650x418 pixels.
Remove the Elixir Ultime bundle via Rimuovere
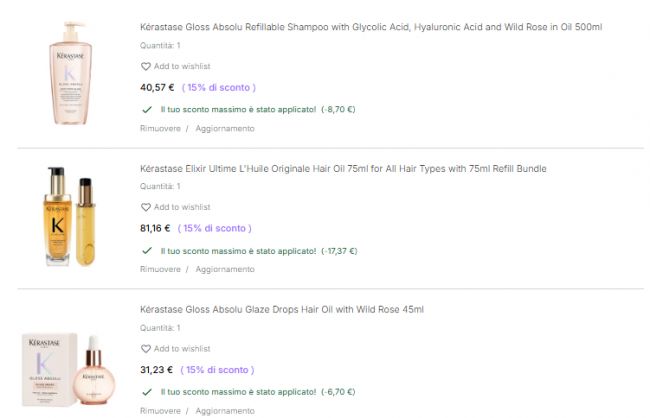tap(160, 269)
